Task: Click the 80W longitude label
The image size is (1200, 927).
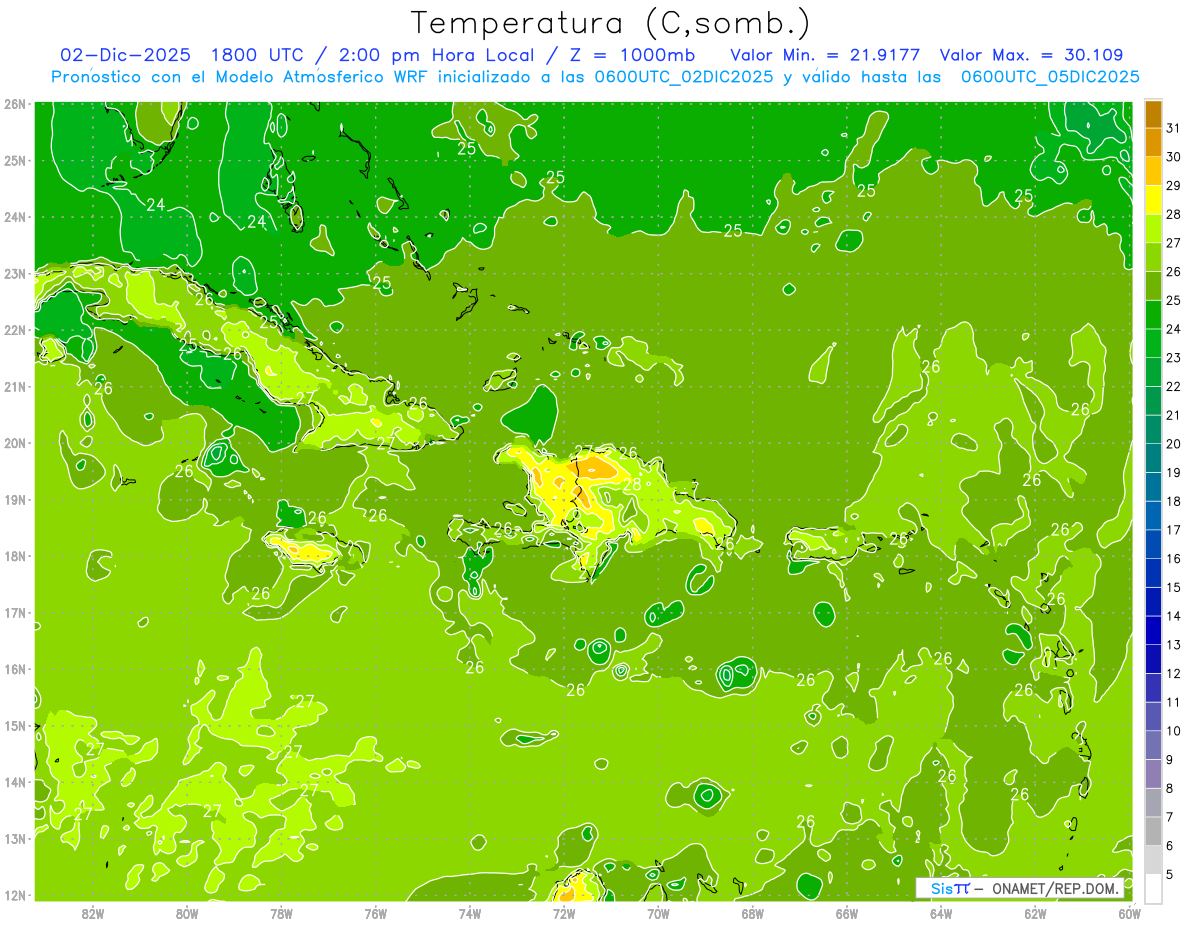Action: click(x=187, y=913)
